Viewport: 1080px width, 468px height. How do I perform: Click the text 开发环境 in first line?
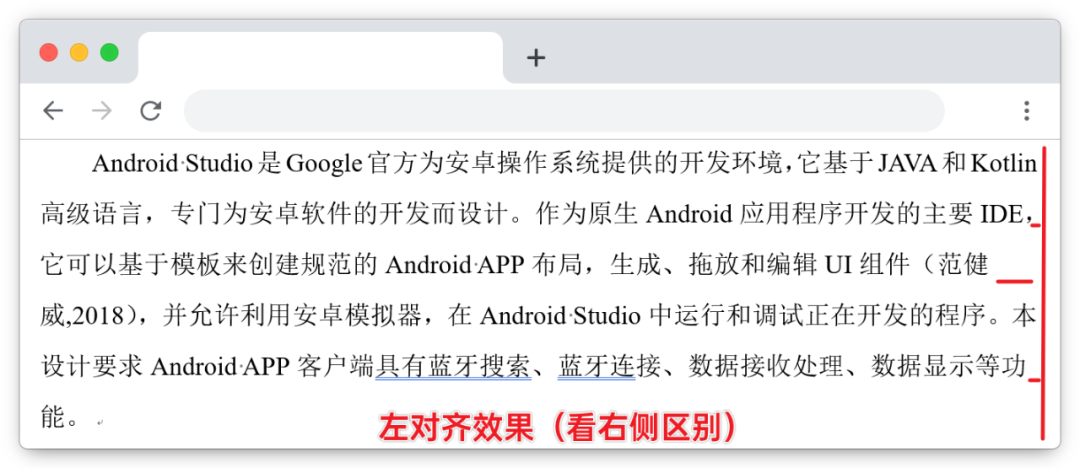[732, 164]
